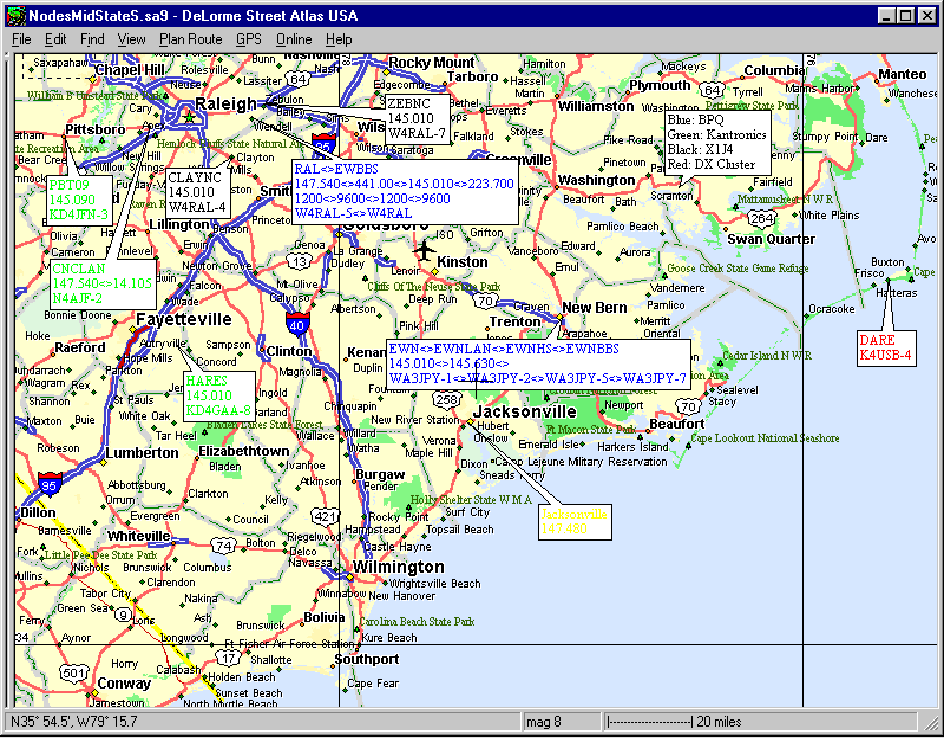Select the yellow Jacksonville 147.480 label box

[x=575, y=522]
